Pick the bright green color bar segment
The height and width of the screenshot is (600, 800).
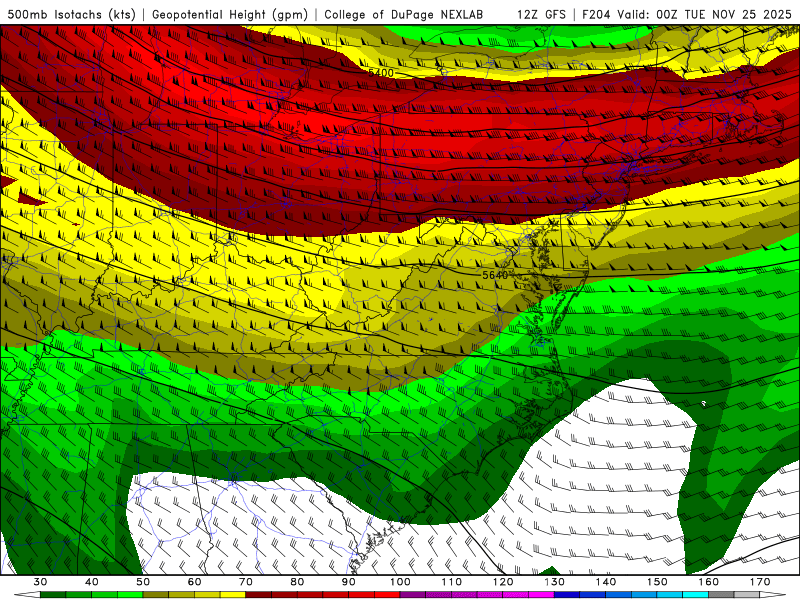coord(130,595)
